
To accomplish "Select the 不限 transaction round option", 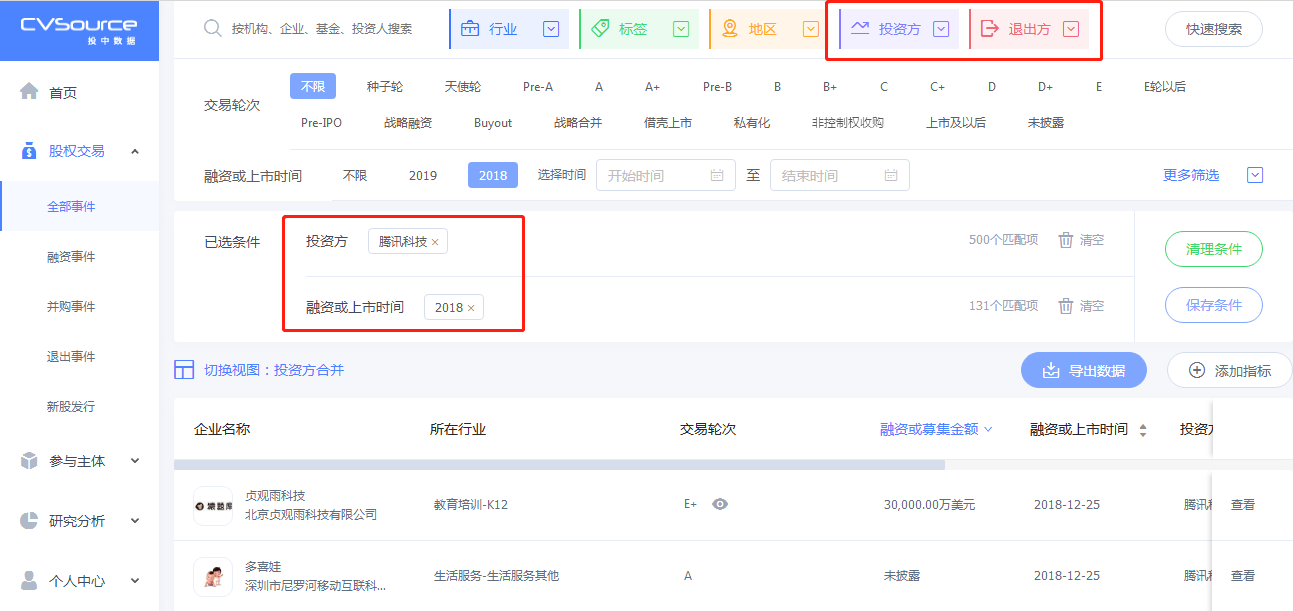I will coord(313,87).
